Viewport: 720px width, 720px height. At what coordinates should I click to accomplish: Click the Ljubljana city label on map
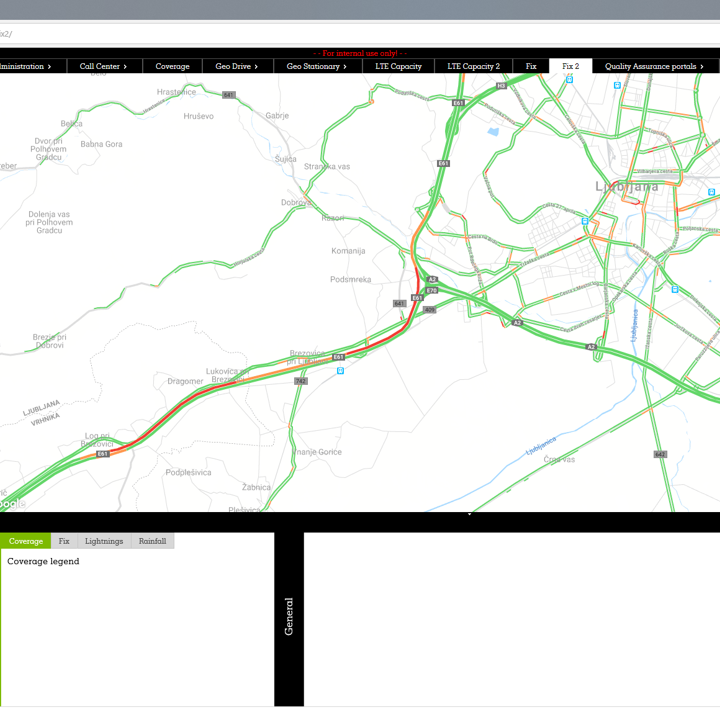pos(627,187)
